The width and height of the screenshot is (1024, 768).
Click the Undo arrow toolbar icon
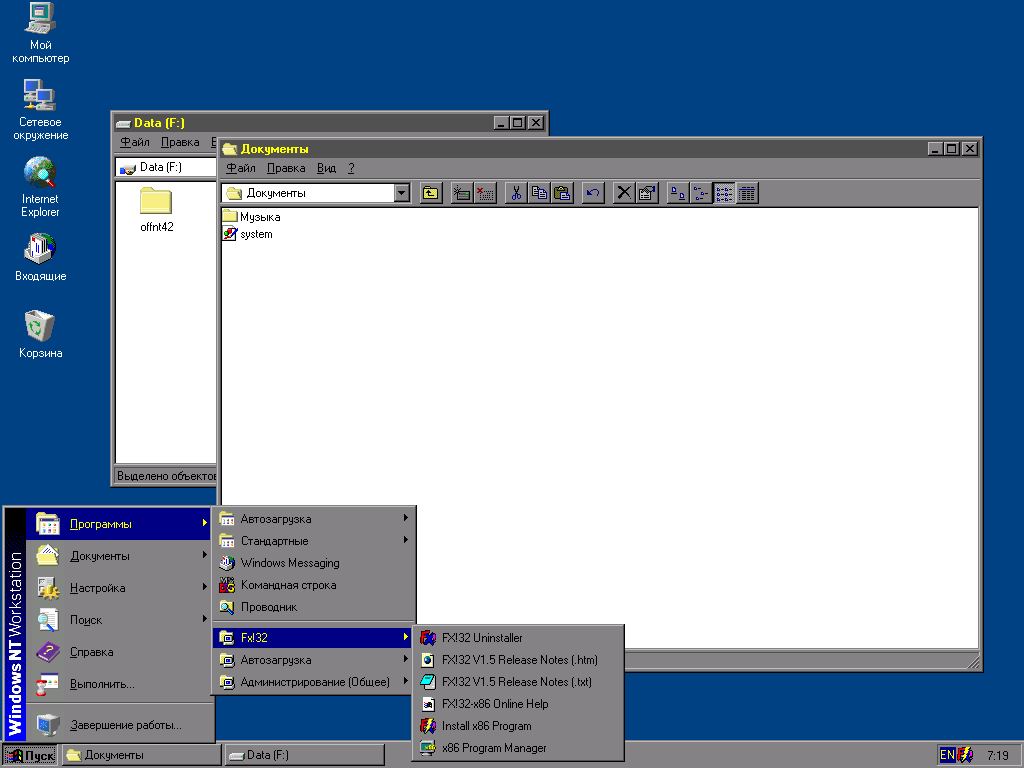point(593,193)
